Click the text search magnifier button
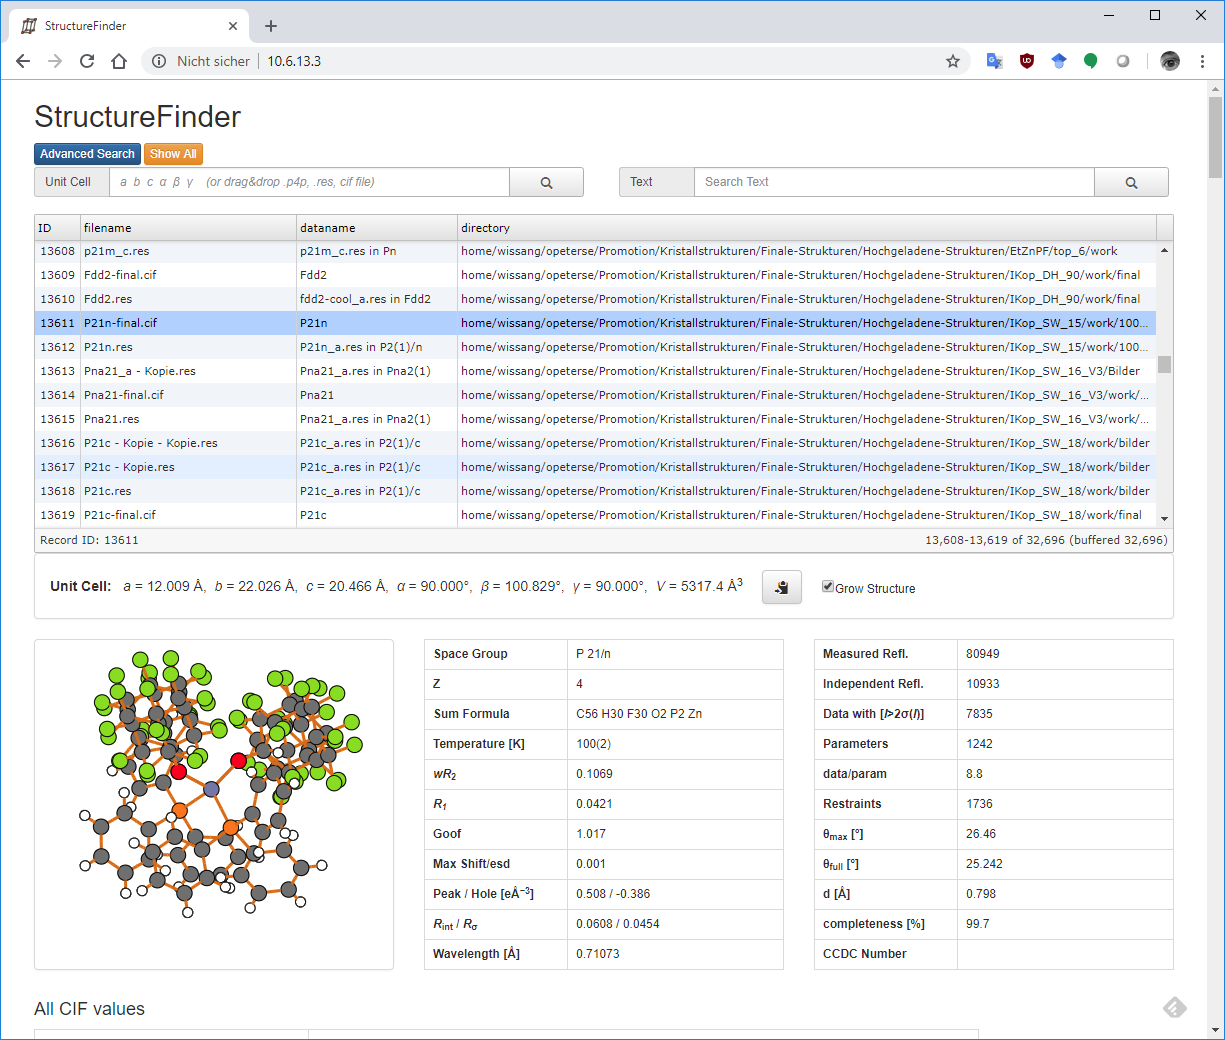The image size is (1225, 1040). 1131,182
